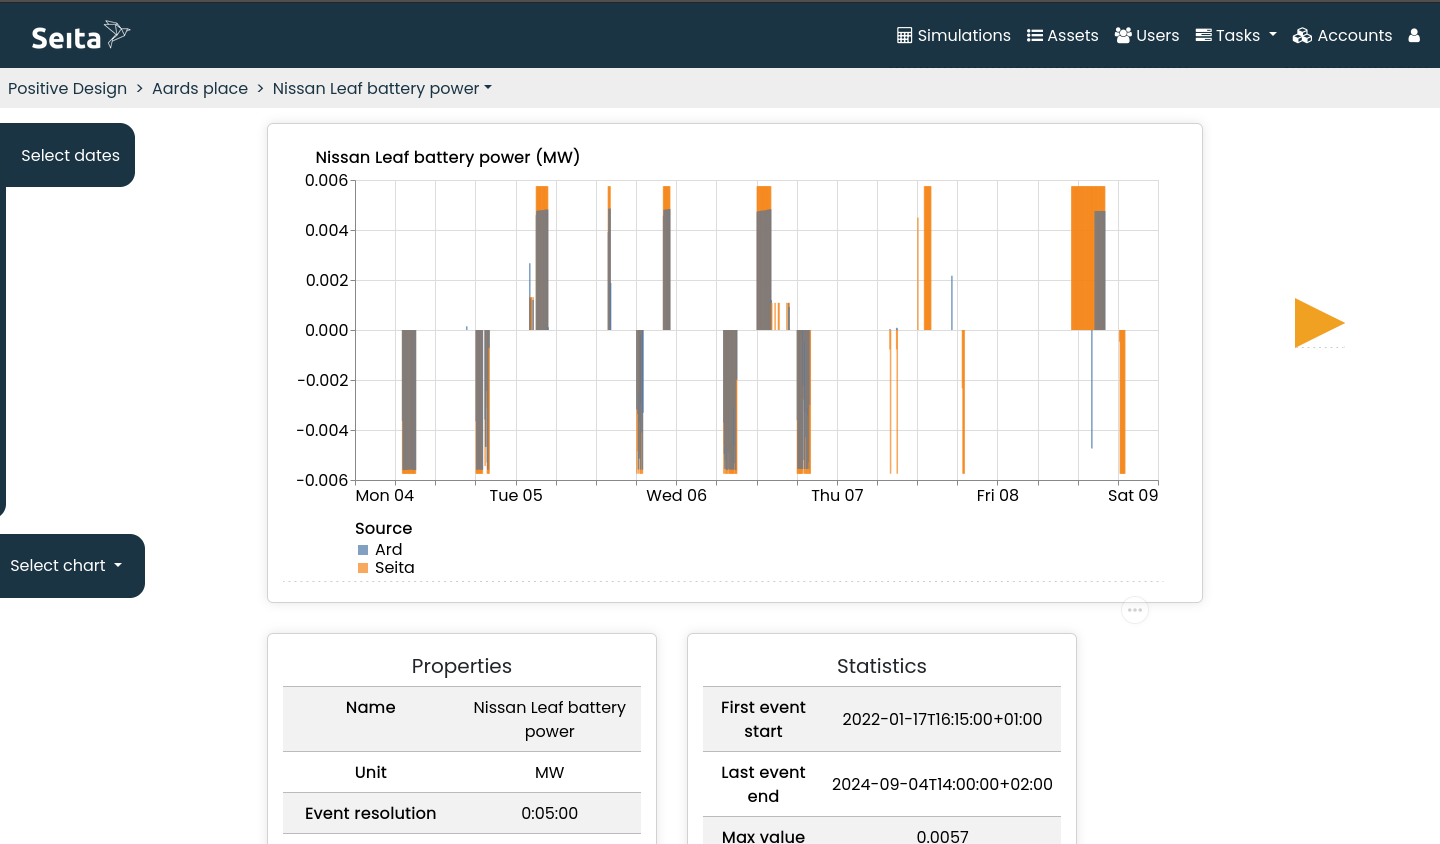The height and width of the screenshot is (844, 1440).
Task: Toggle the Ard source legend swatch
Action: [363, 550]
